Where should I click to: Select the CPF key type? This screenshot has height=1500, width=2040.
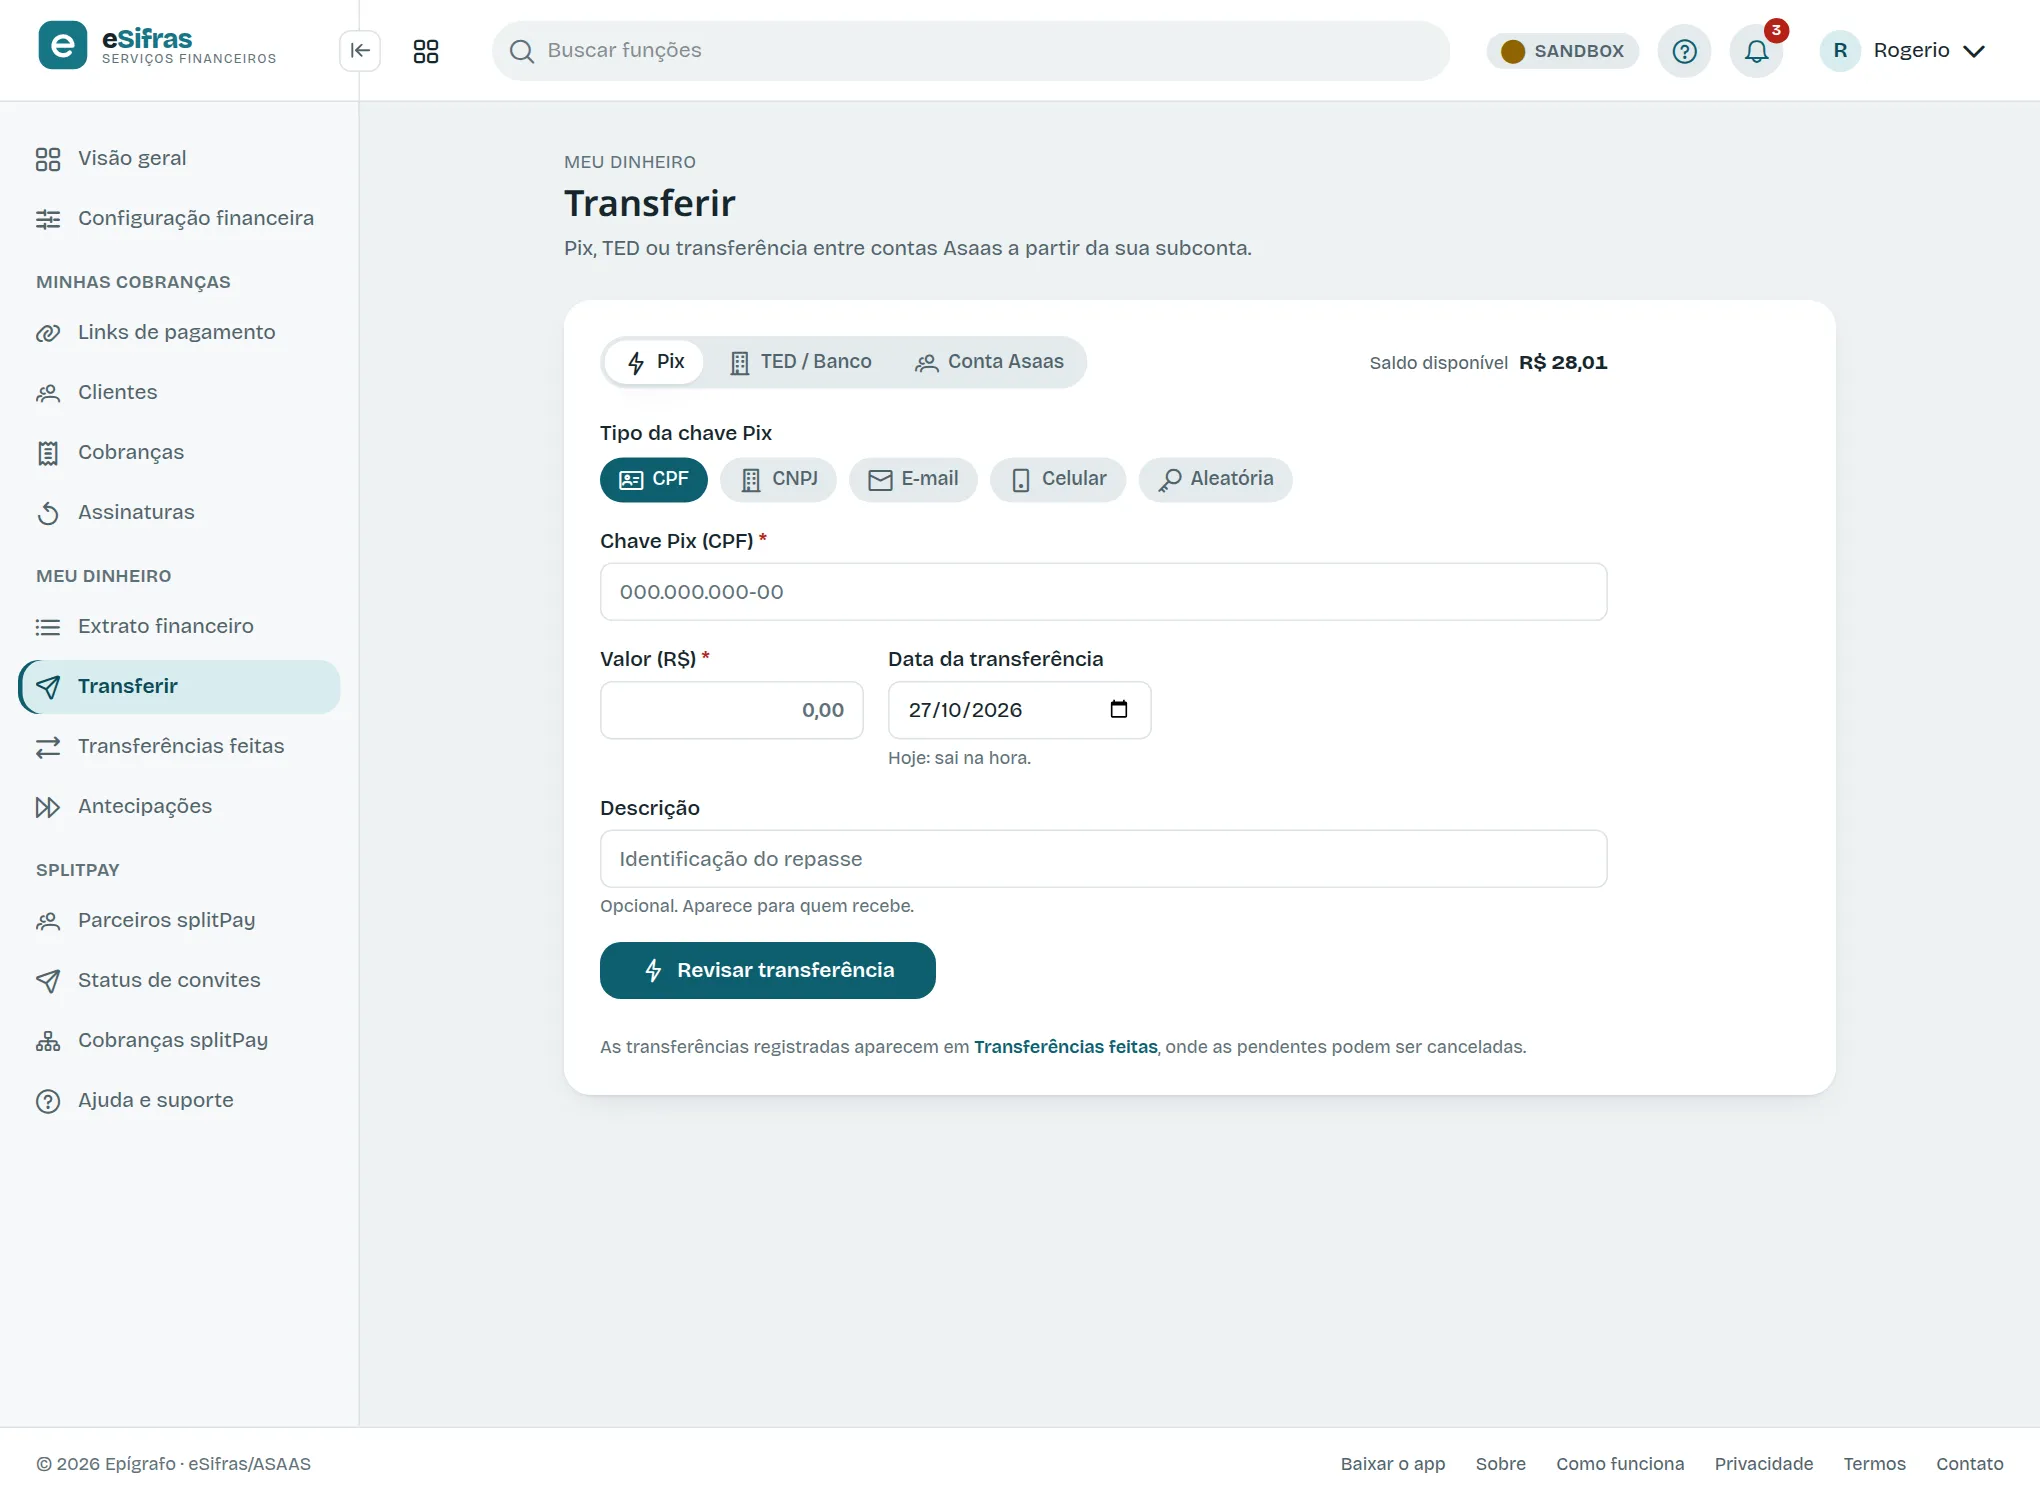pos(654,479)
